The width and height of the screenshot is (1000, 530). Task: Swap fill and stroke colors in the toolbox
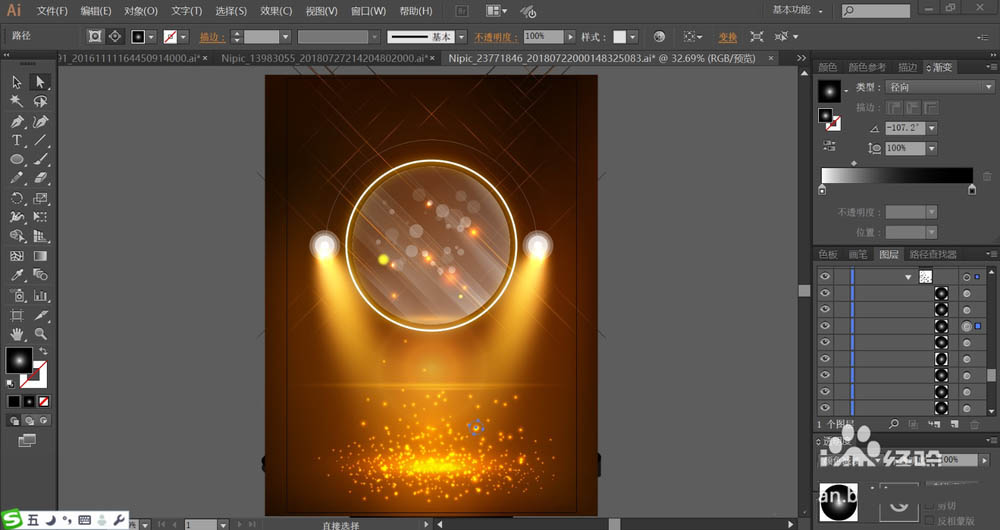click(43, 351)
